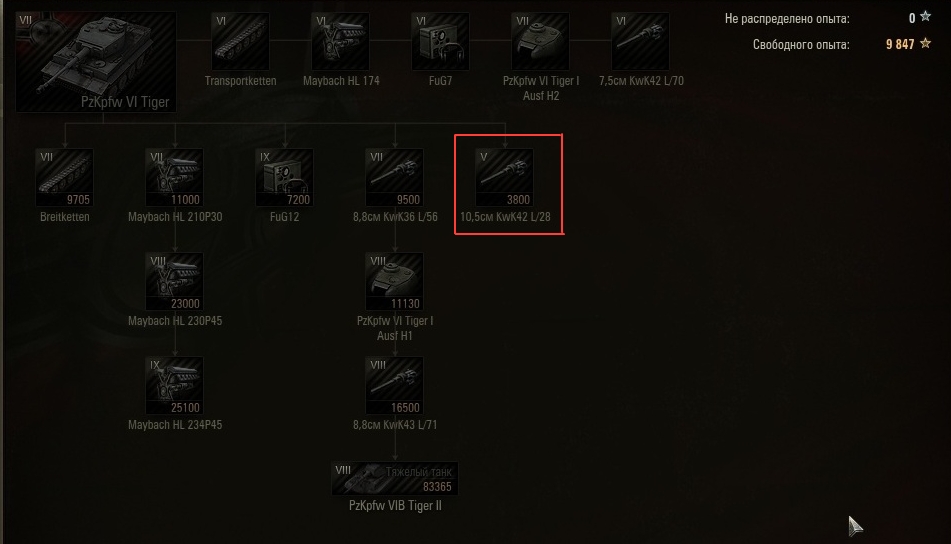
Task: Select the Maybach HL 174 engine icon
Action: (x=340, y=41)
